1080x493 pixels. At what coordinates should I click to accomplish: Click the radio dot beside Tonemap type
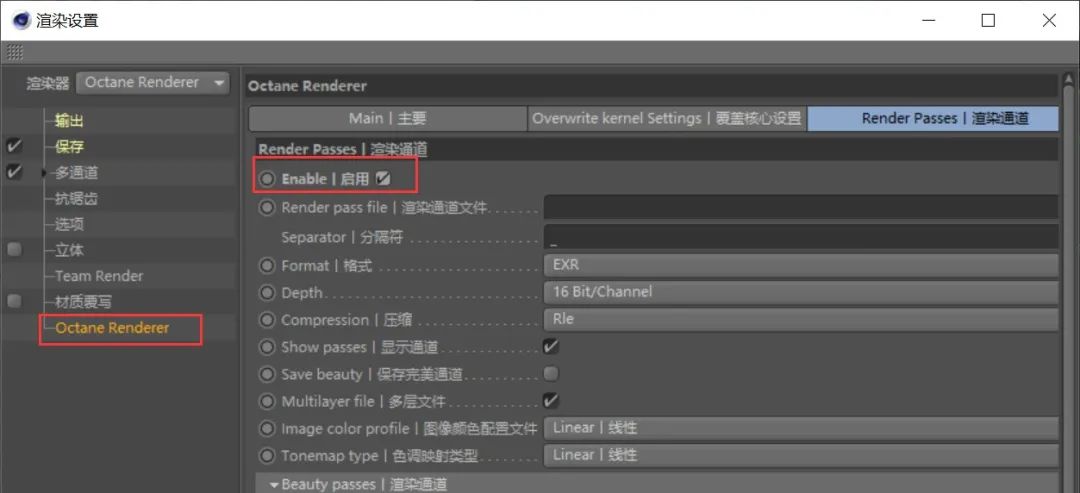pyautogui.click(x=267, y=456)
